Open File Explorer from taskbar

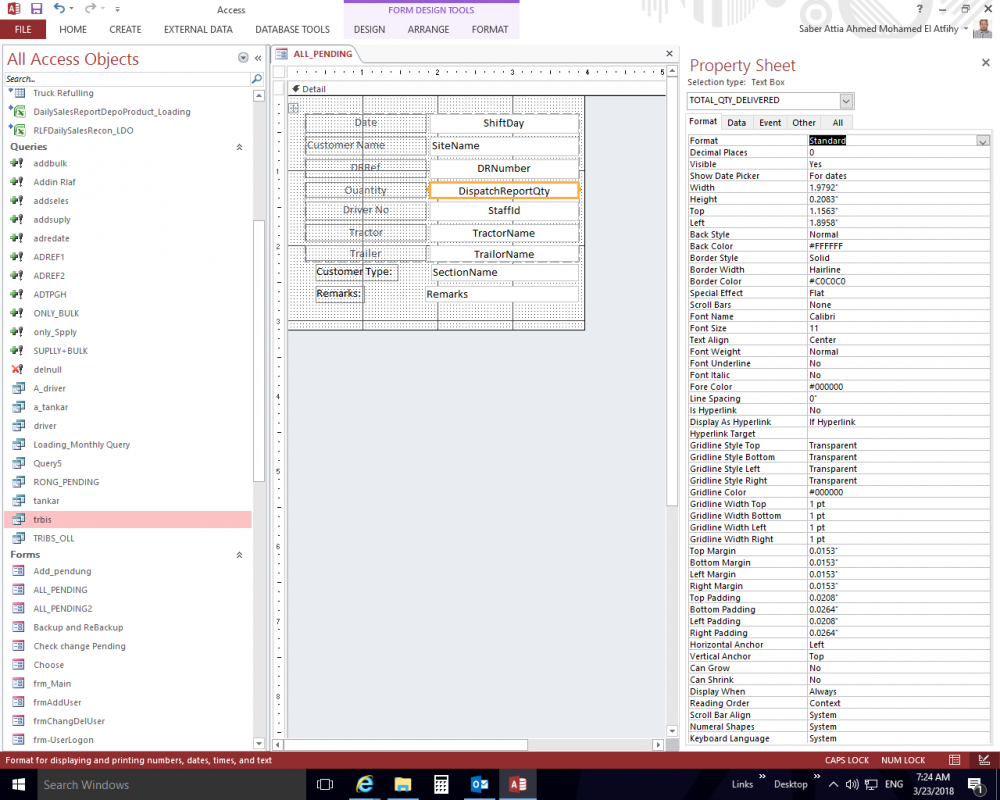(x=402, y=785)
